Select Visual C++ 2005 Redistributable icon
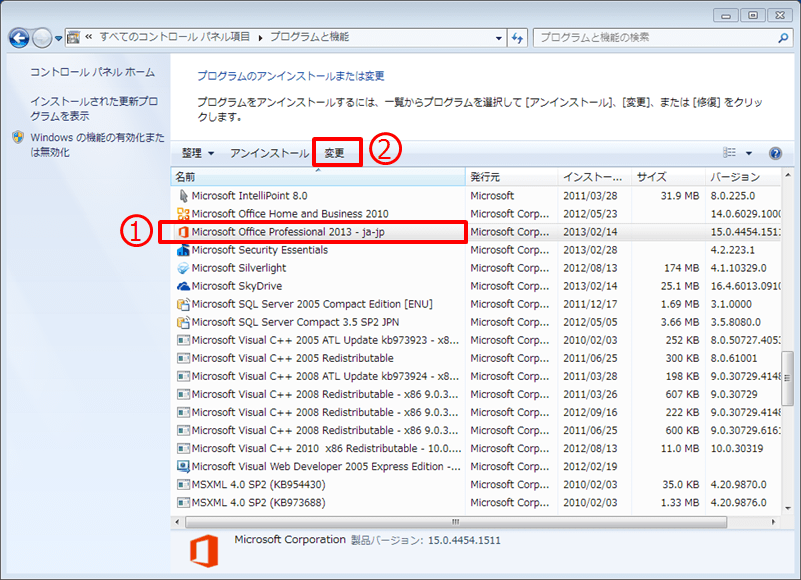 pyautogui.click(x=183, y=358)
